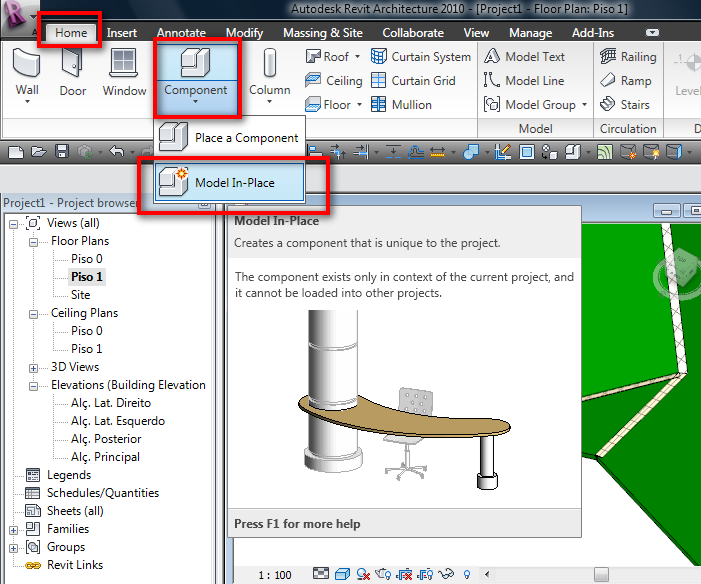Open the Piso 0 floor plan

[x=87, y=259]
